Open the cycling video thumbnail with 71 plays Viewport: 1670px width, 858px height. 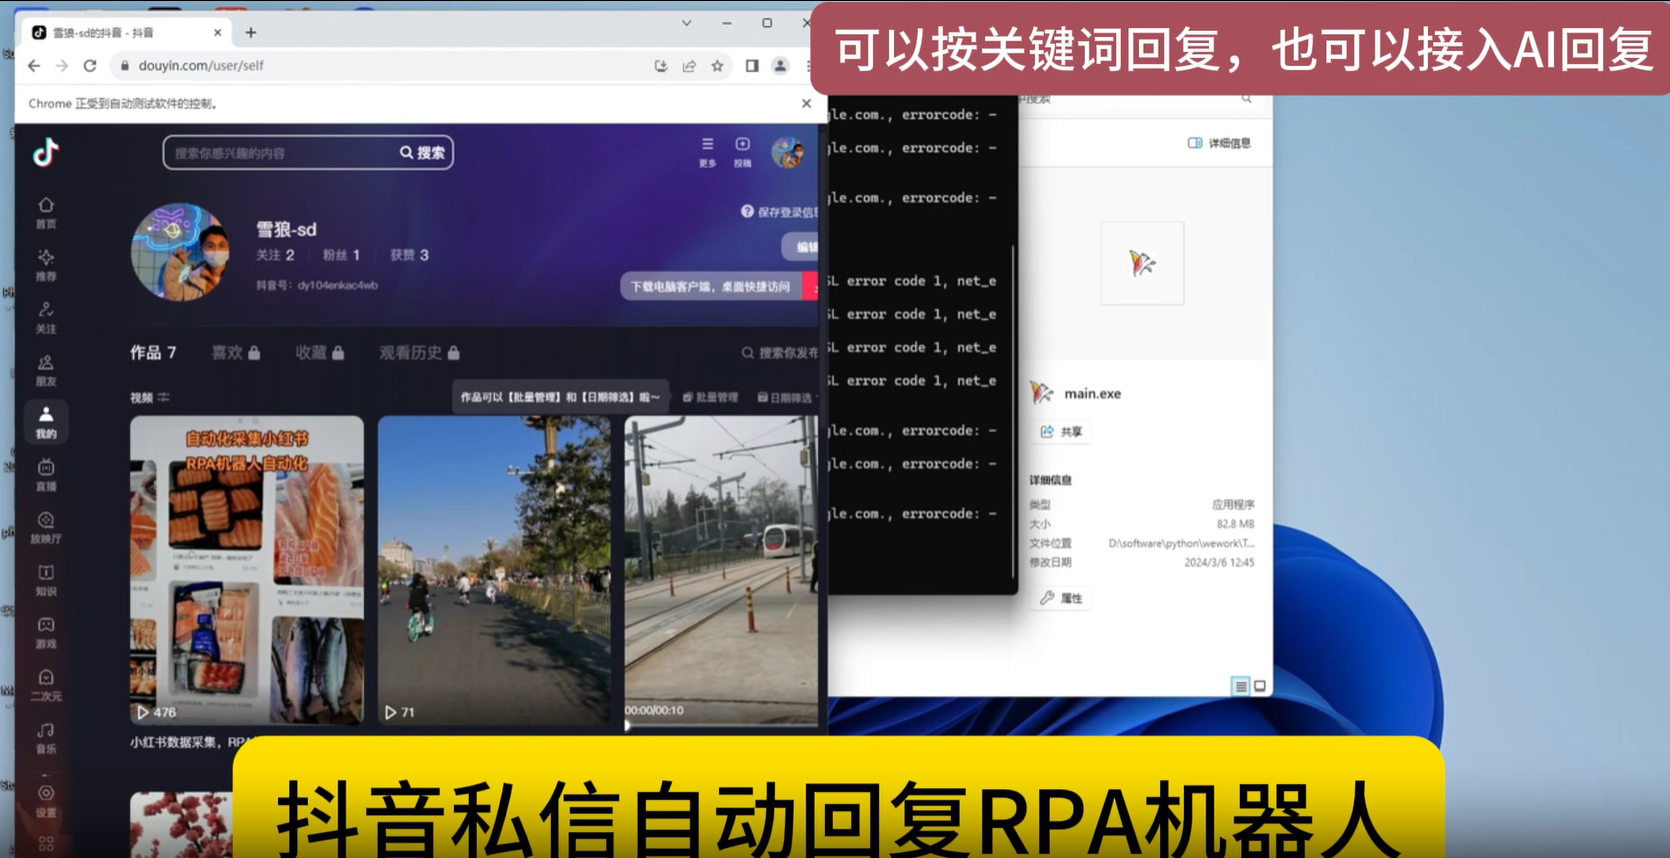click(x=494, y=570)
